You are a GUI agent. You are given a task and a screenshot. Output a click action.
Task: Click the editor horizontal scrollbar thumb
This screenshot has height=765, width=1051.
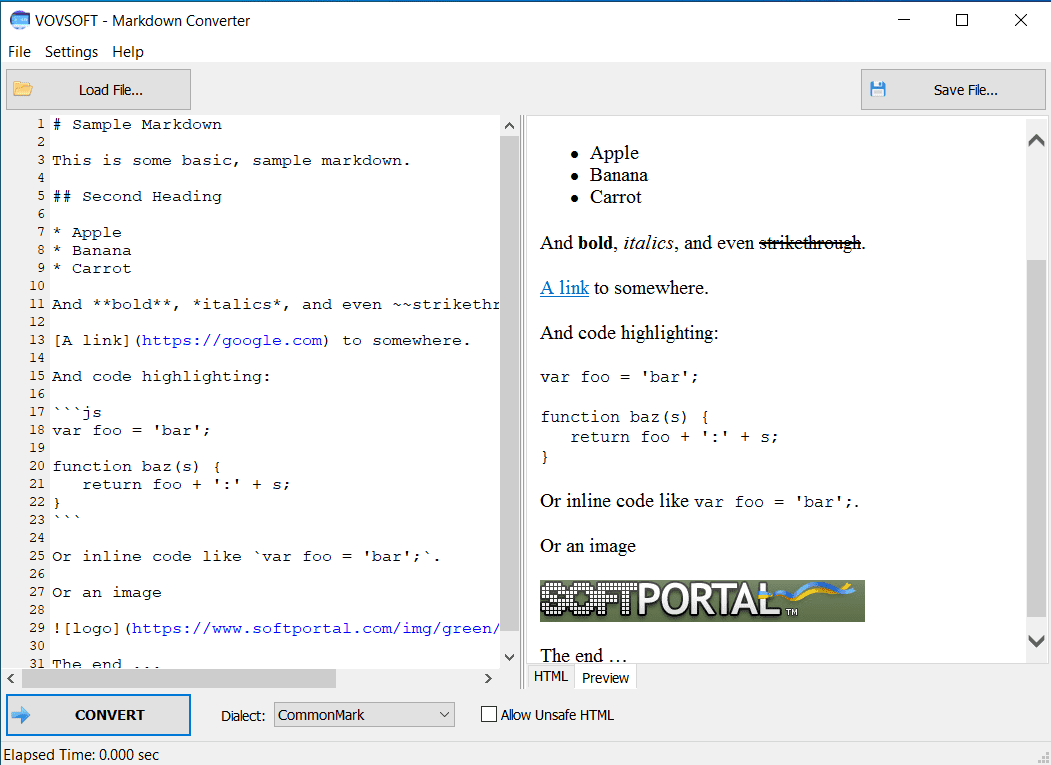pyautogui.click(x=180, y=678)
